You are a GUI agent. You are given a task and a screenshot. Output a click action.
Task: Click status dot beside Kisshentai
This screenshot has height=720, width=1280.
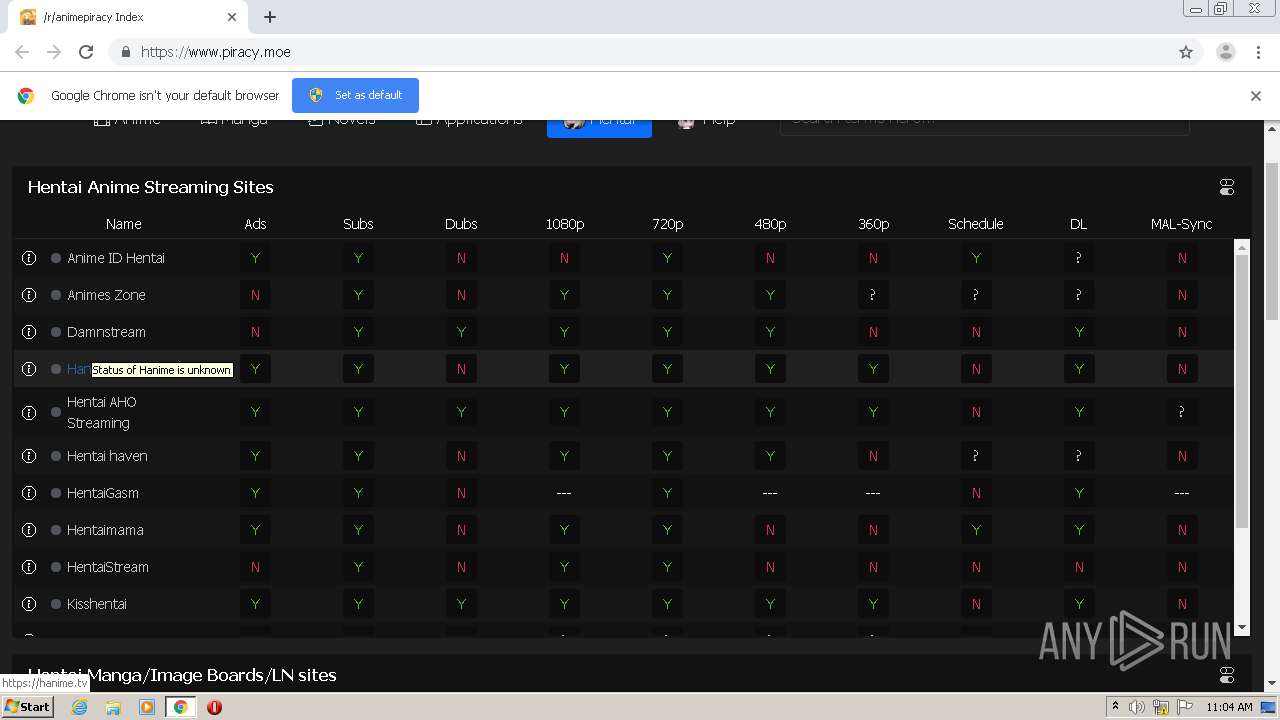pyautogui.click(x=56, y=604)
